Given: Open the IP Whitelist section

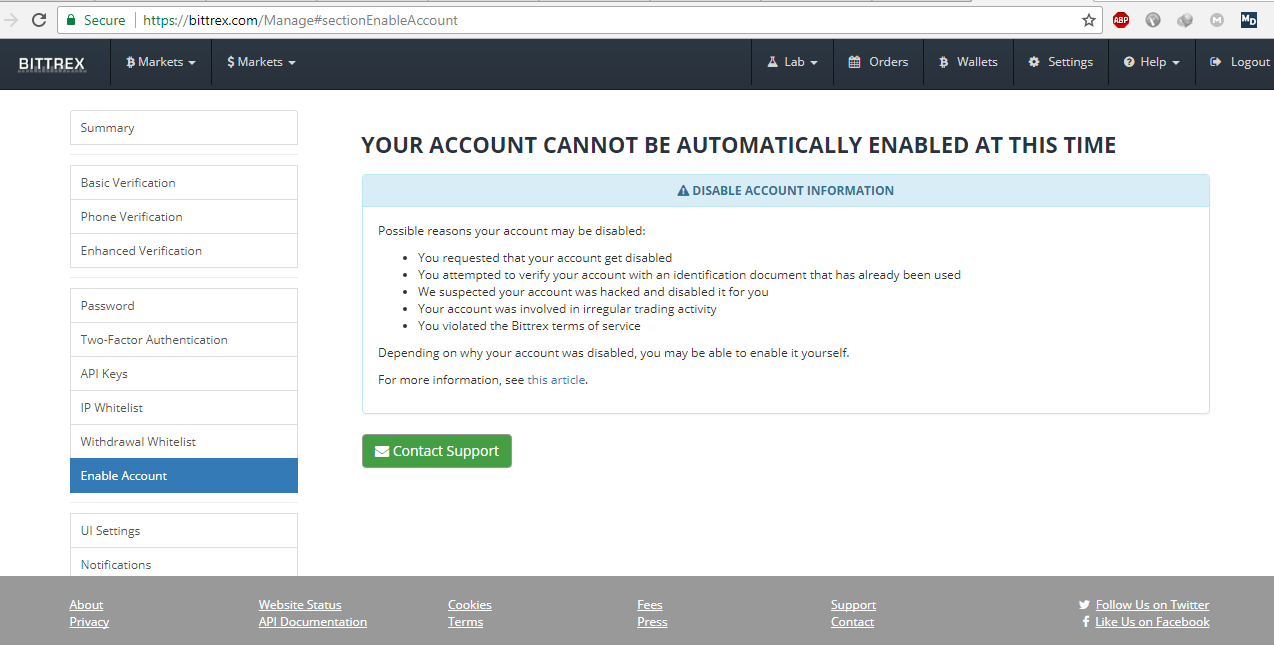Looking at the screenshot, I should point(184,408).
